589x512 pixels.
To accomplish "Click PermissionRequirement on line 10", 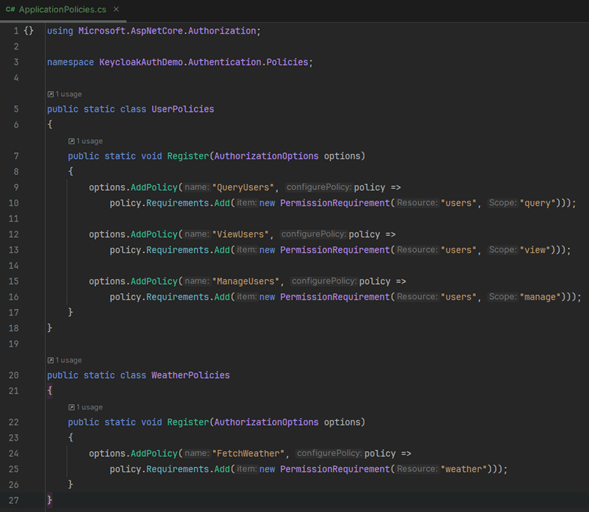I will [335, 203].
